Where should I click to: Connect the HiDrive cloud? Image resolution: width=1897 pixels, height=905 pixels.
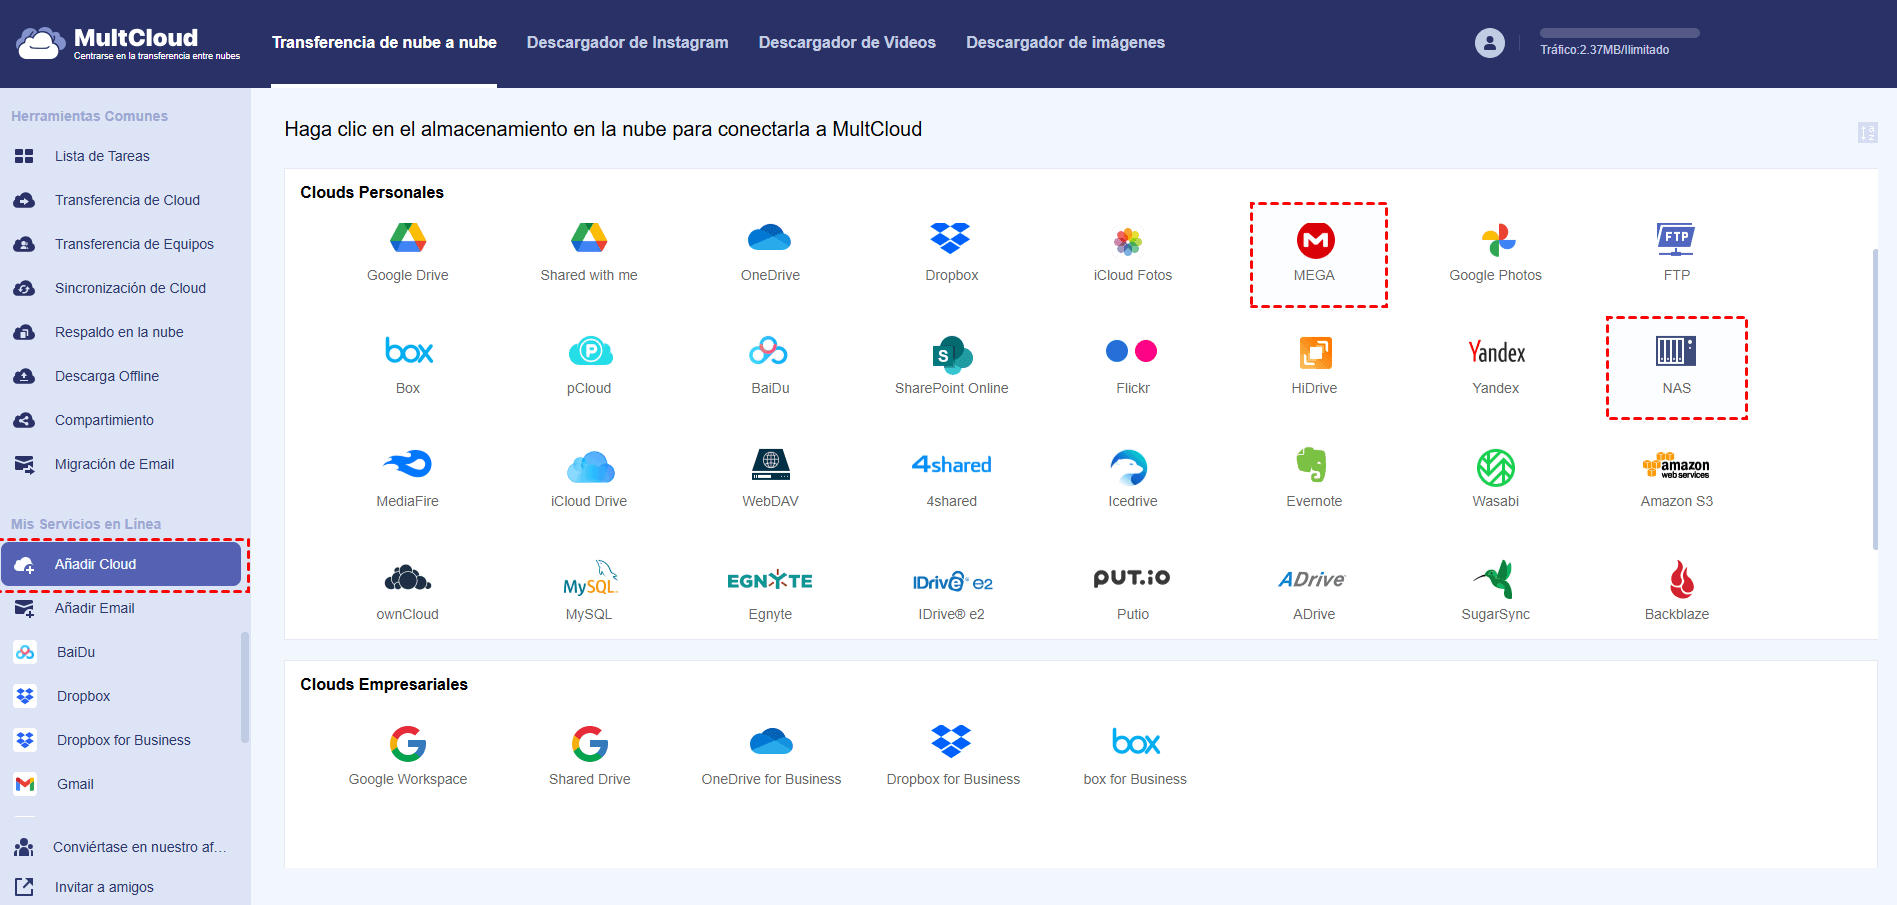click(x=1315, y=353)
